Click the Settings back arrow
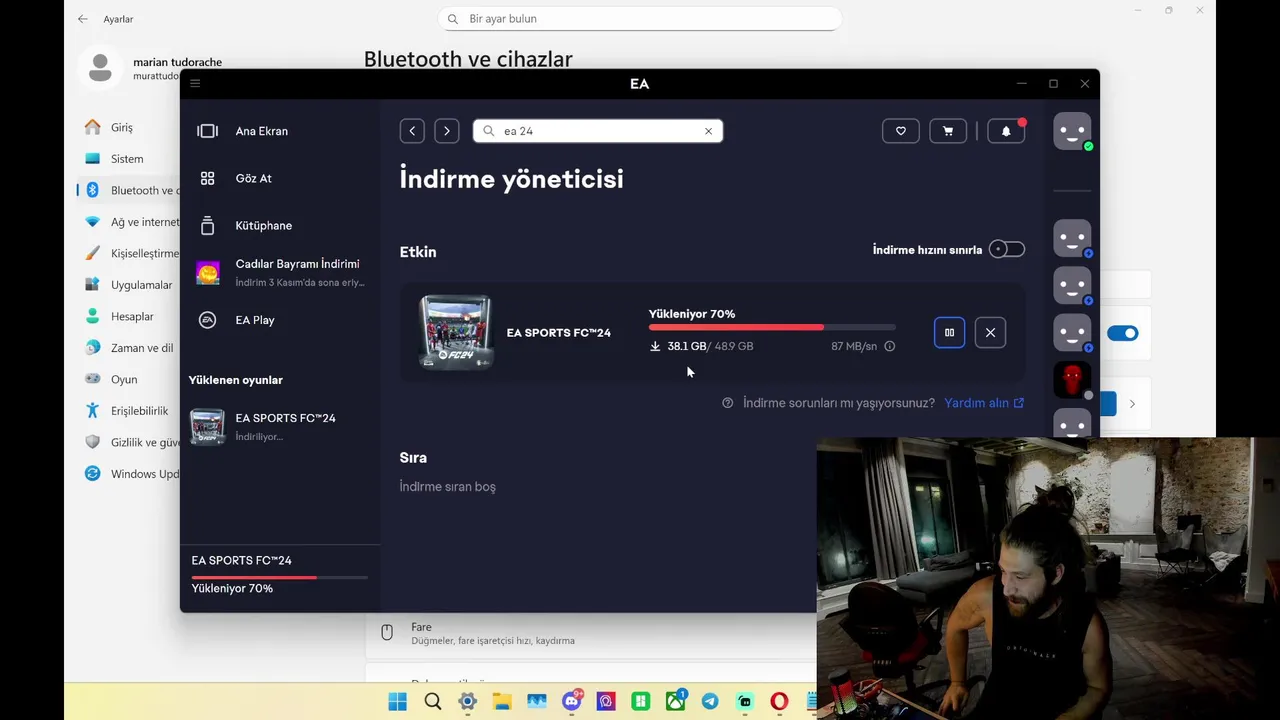 [83, 19]
